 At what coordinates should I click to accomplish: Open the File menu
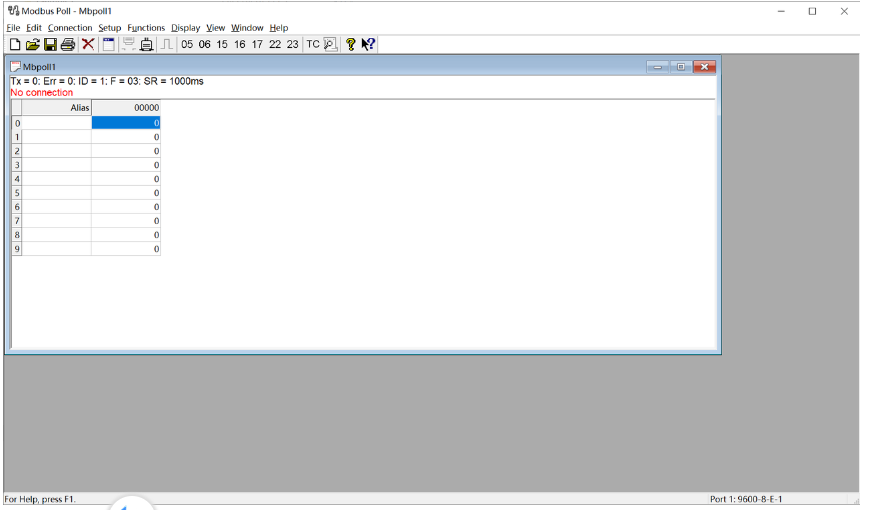coord(13,28)
